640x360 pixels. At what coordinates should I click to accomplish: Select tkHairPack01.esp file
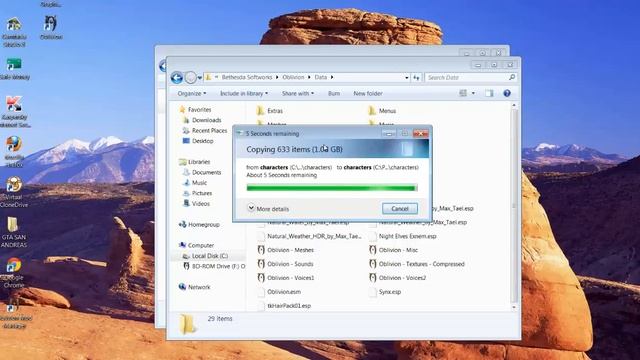284,306
